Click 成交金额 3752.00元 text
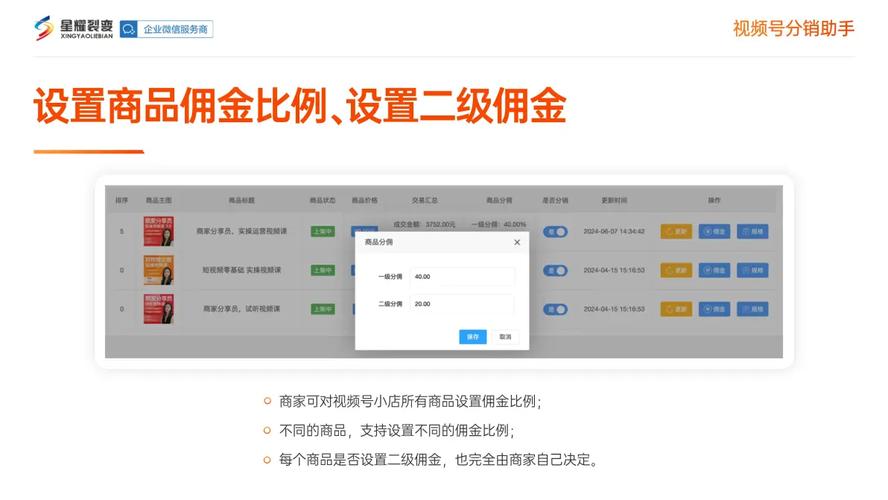The width and height of the screenshot is (888, 500). coord(425,225)
